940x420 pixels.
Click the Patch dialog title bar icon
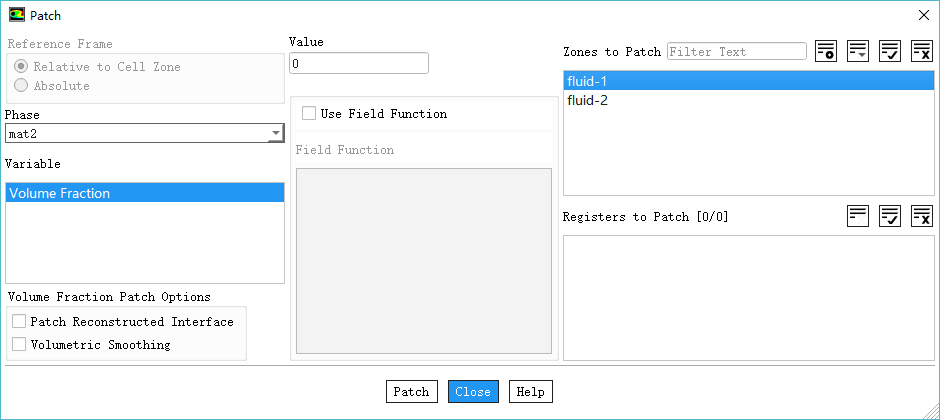pos(17,14)
